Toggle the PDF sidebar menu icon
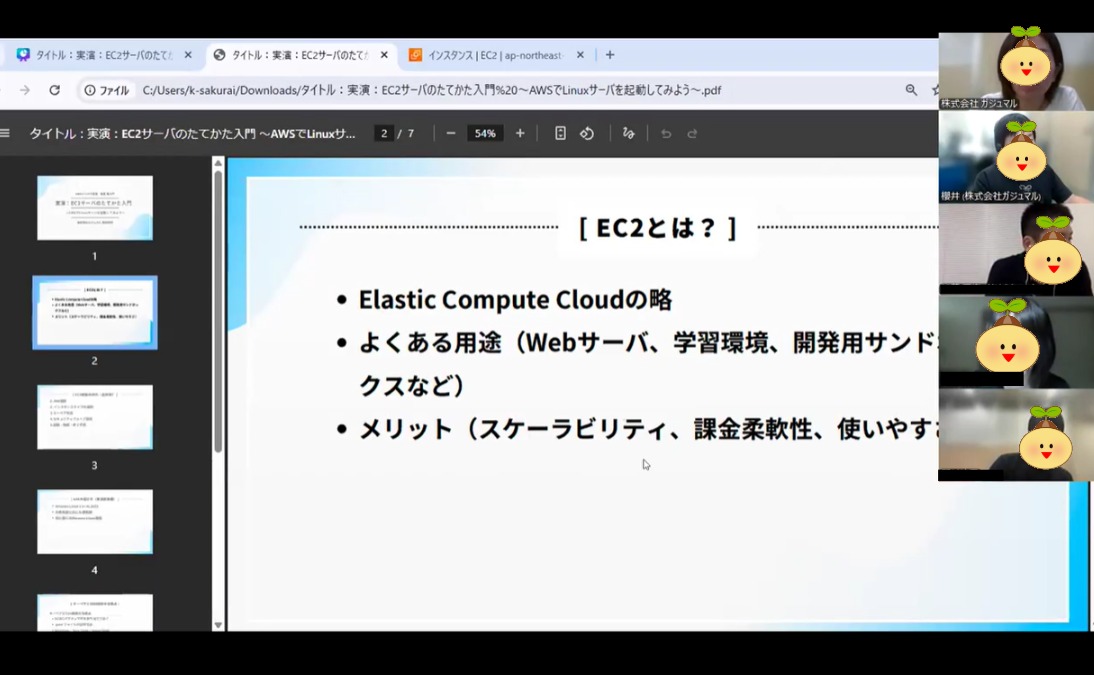Screen dimensions: 1094x675 coord(5,133)
